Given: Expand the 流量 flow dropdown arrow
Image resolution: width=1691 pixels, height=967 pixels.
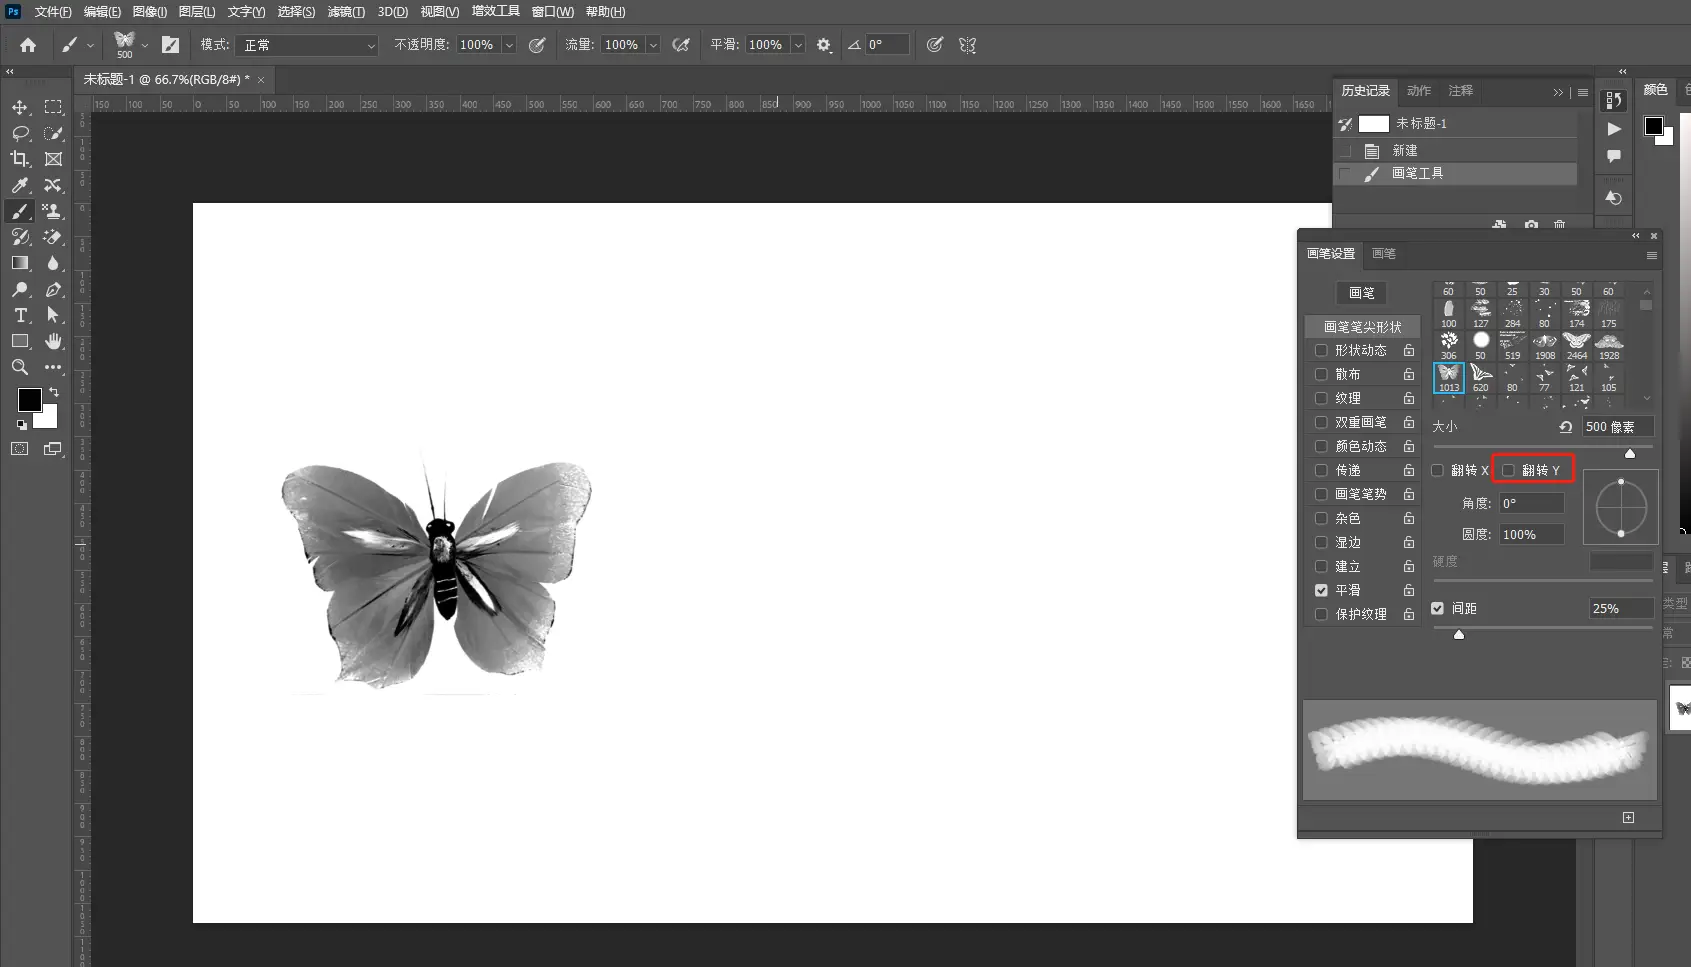Looking at the screenshot, I should 653,45.
